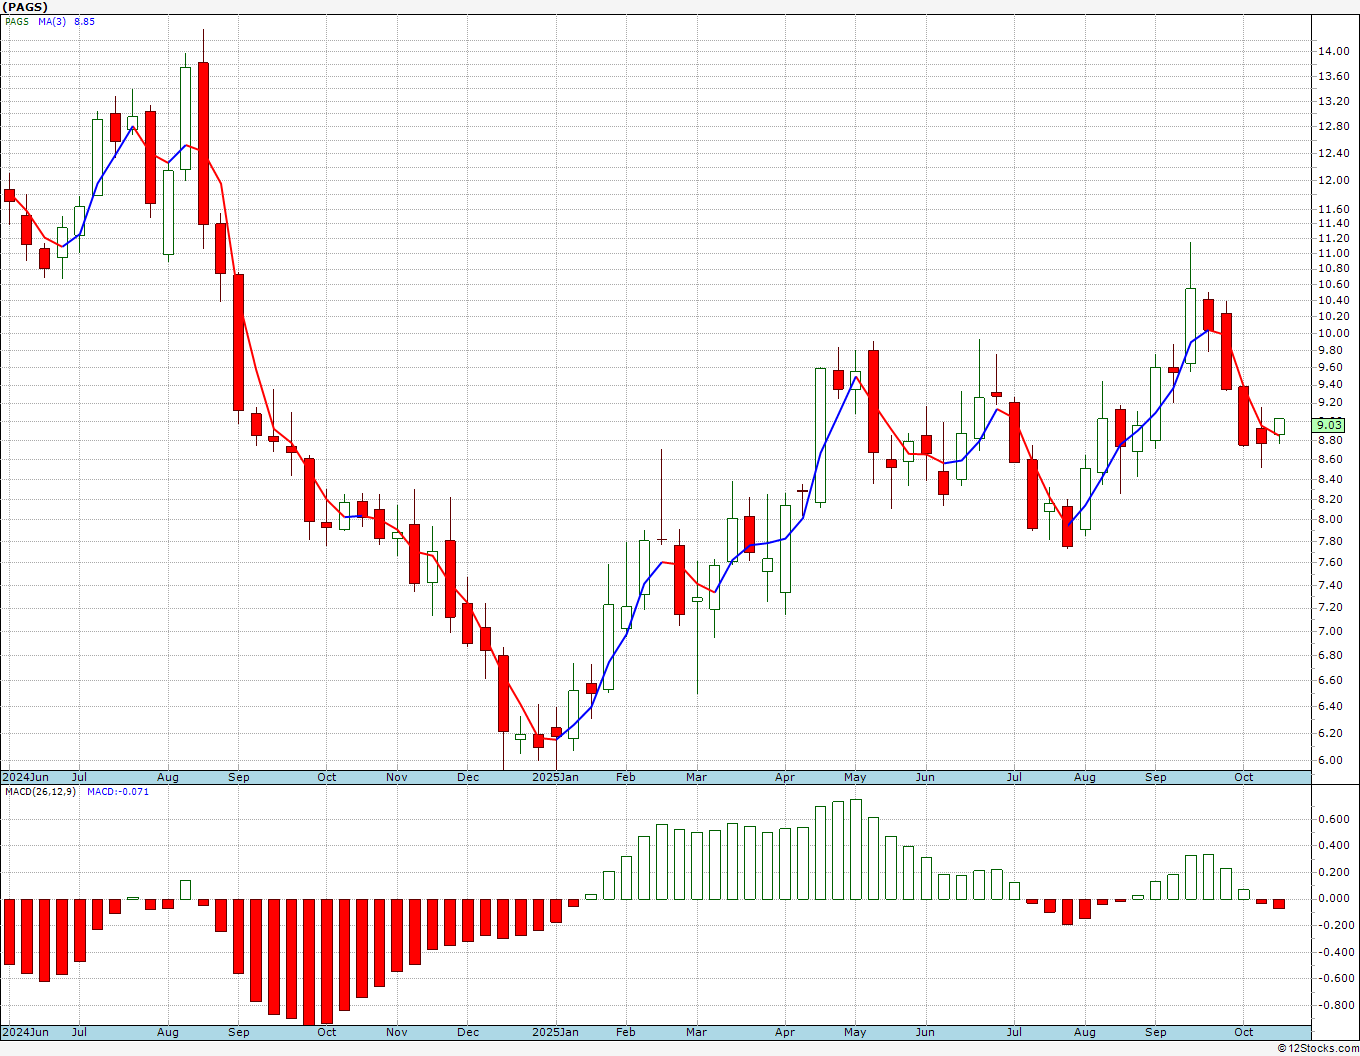Select the MA(3) indicator label
This screenshot has height=1056, width=1360.
[52, 21]
